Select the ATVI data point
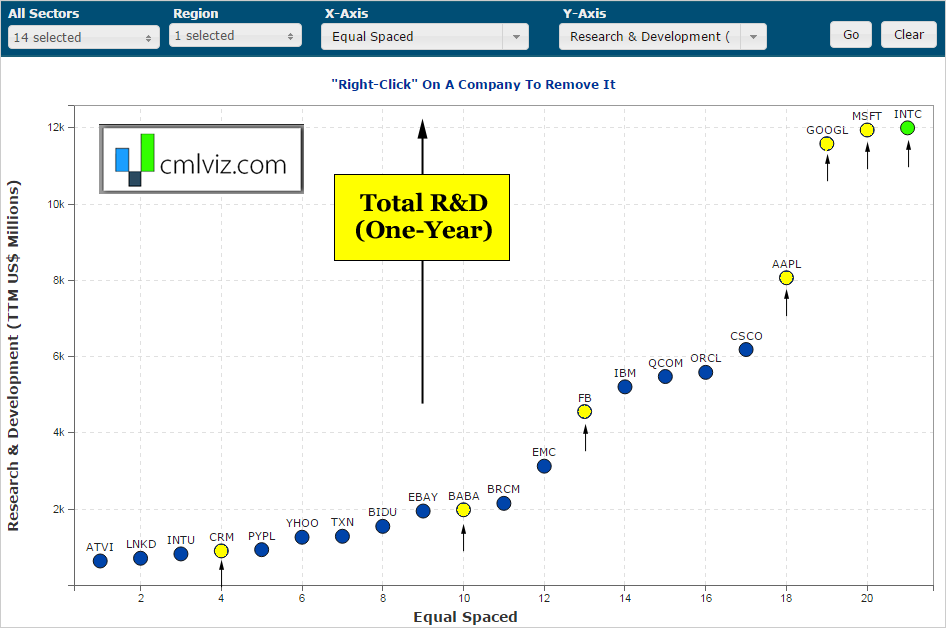This screenshot has width=946, height=628. tap(100, 561)
